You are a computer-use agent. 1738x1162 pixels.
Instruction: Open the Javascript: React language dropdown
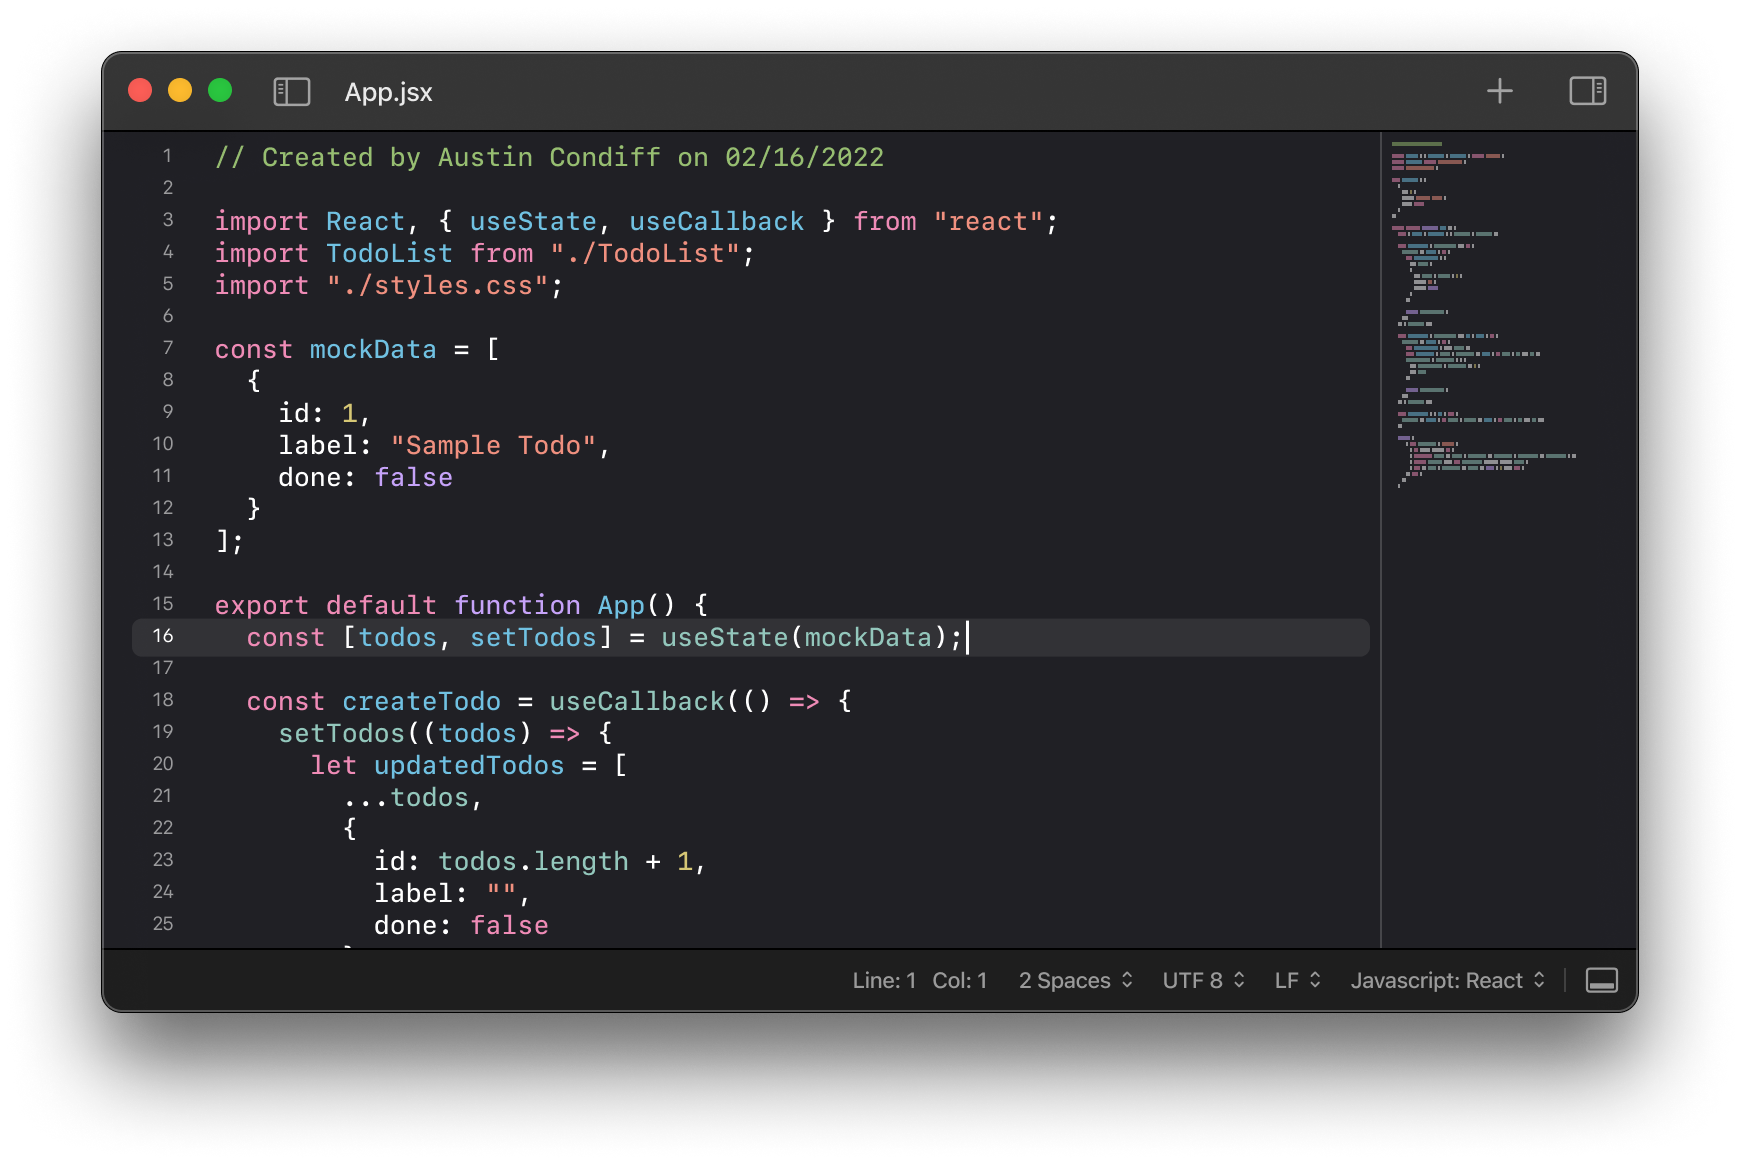(x=1447, y=980)
